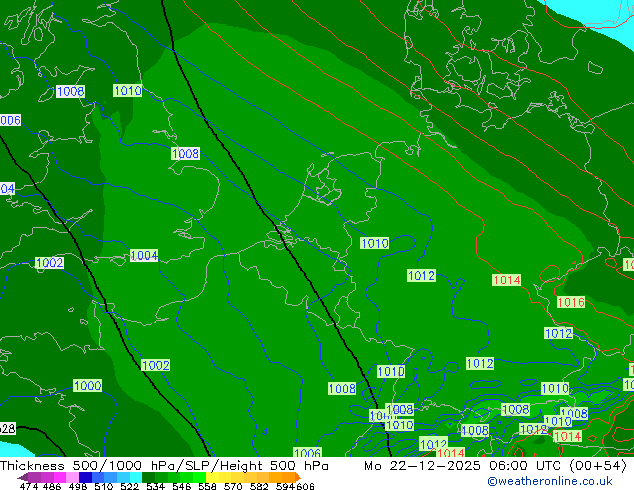The image size is (634, 490).
Task: Pick the first yellow swatch after lime green
Action: (x=212, y=477)
